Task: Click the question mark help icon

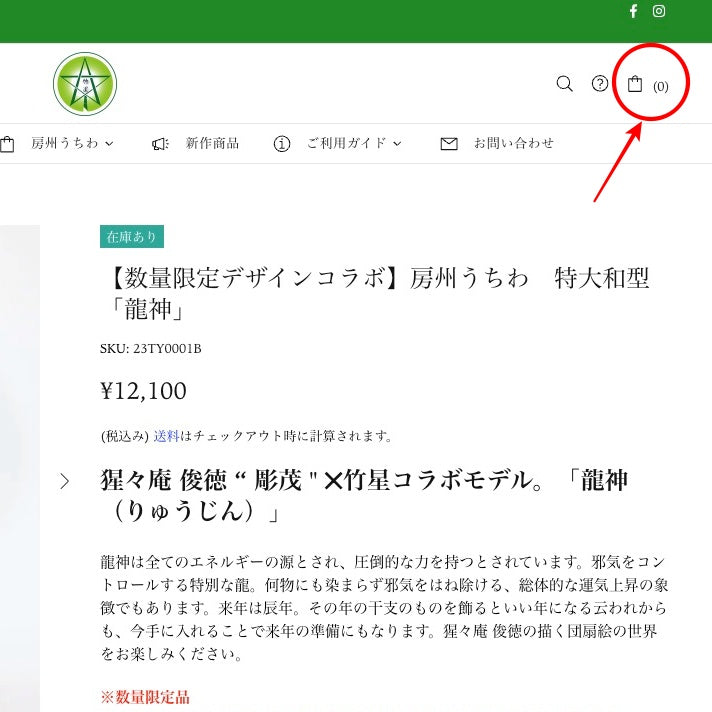Action: tap(600, 84)
